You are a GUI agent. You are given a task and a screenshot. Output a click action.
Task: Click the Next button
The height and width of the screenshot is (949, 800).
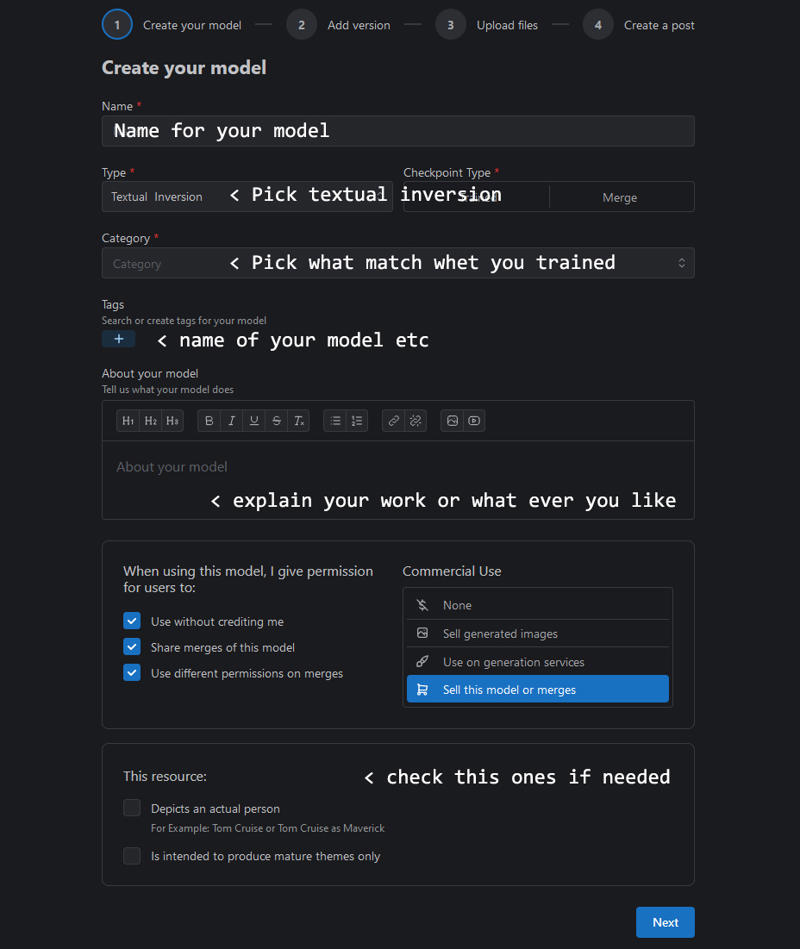tap(665, 922)
